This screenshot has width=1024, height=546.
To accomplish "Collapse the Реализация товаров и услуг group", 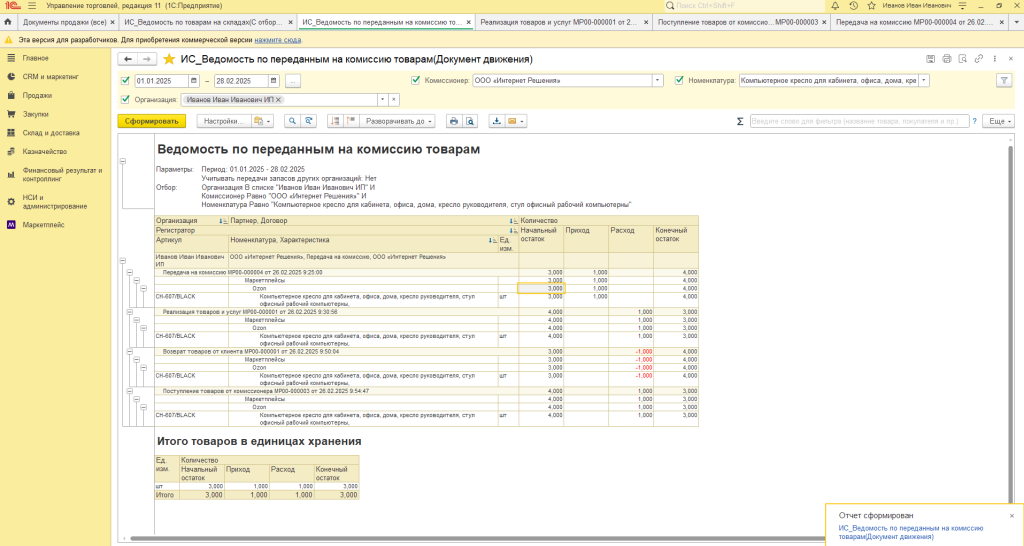I will (129, 312).
